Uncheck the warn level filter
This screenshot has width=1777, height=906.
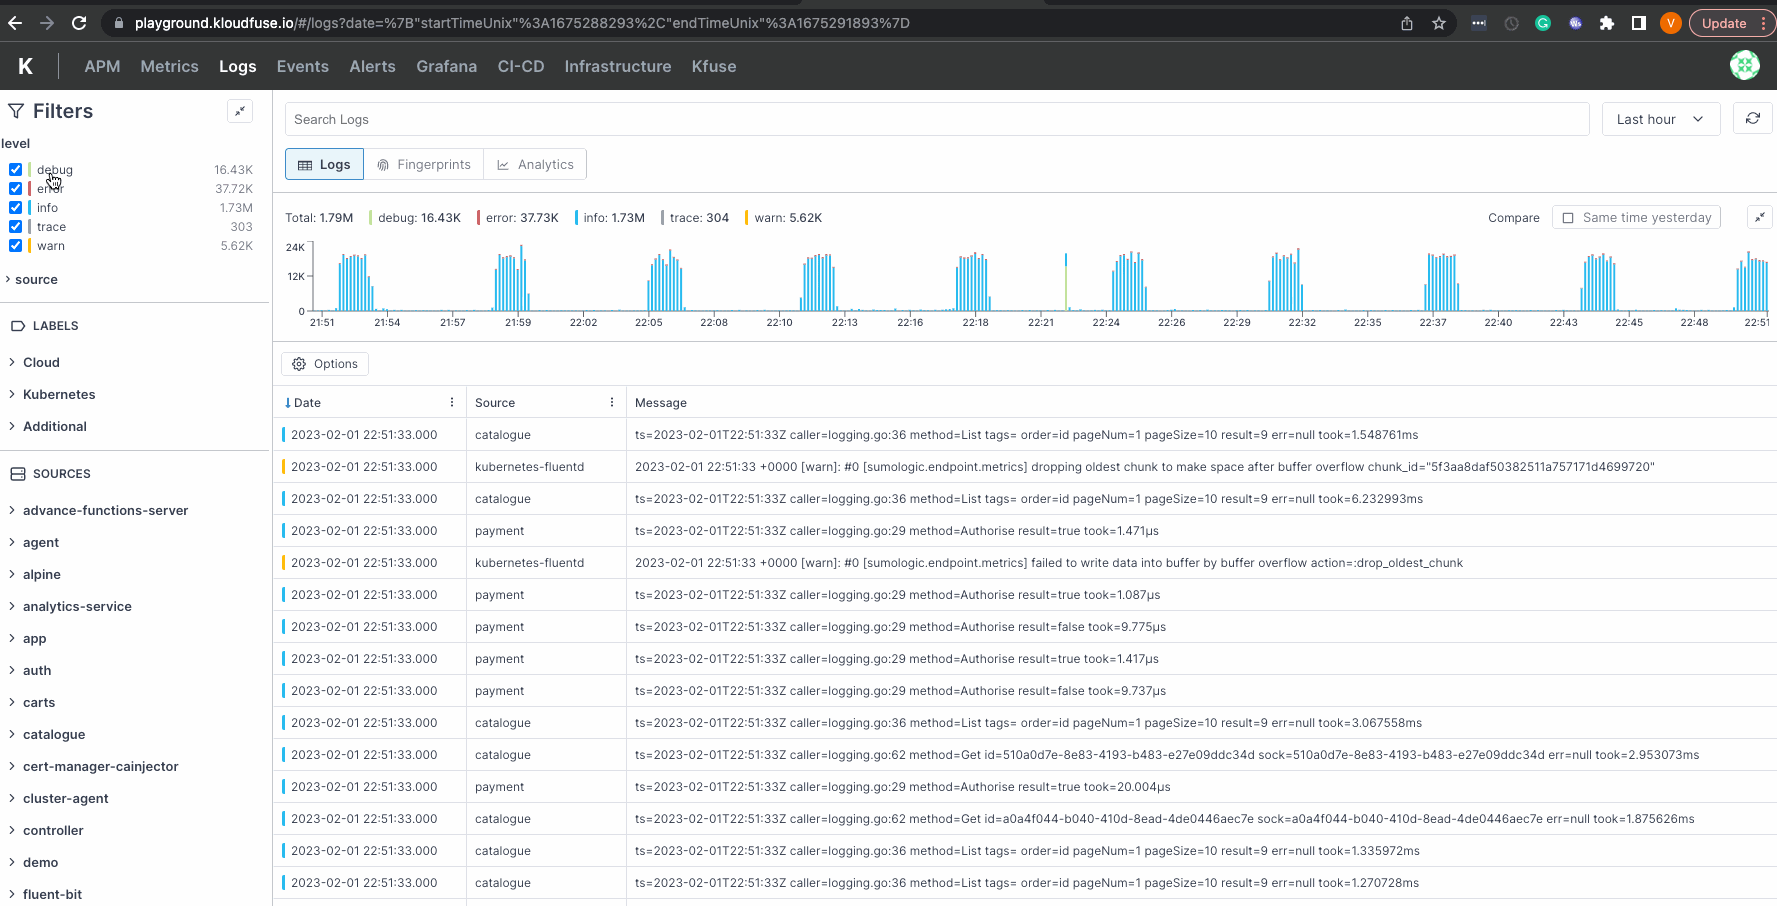point(16,246)
